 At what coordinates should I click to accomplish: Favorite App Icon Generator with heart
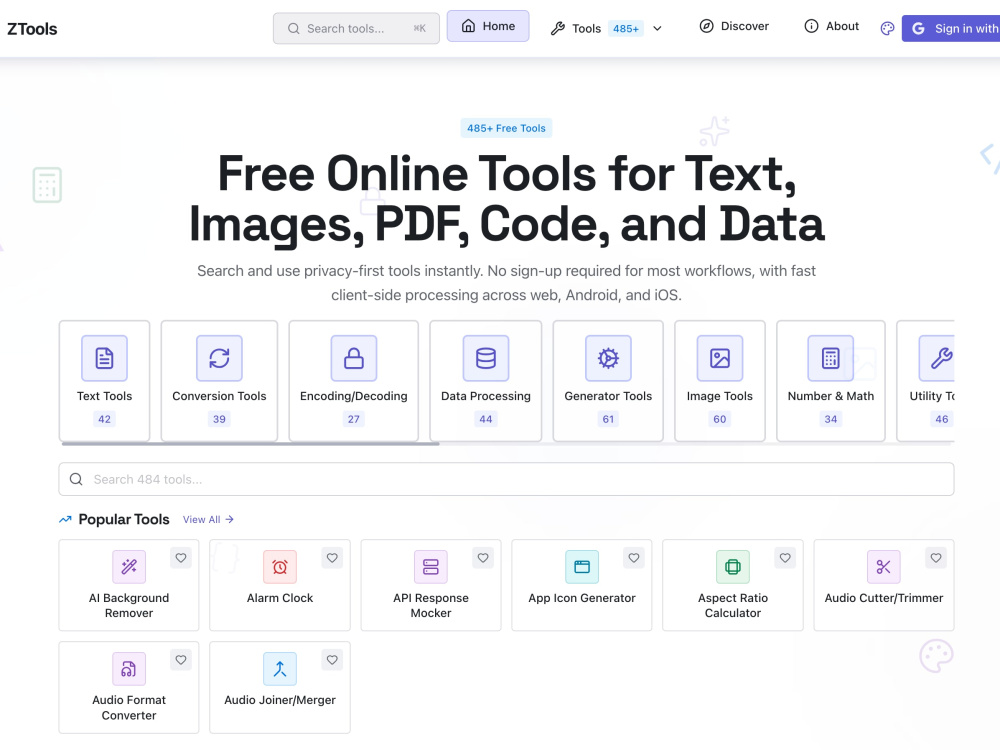pyautogui.click(x=634, y=558)
